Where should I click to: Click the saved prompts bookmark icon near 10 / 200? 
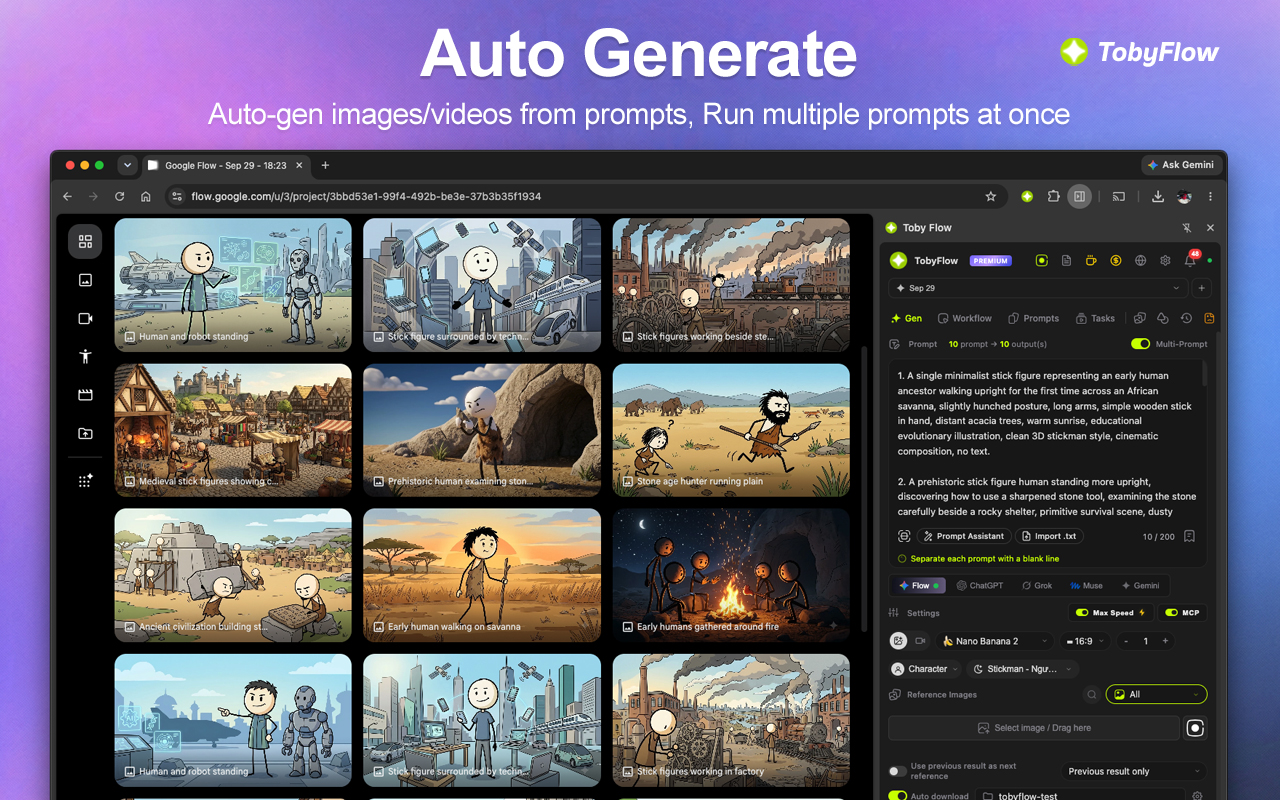(x=1189, y=536)
